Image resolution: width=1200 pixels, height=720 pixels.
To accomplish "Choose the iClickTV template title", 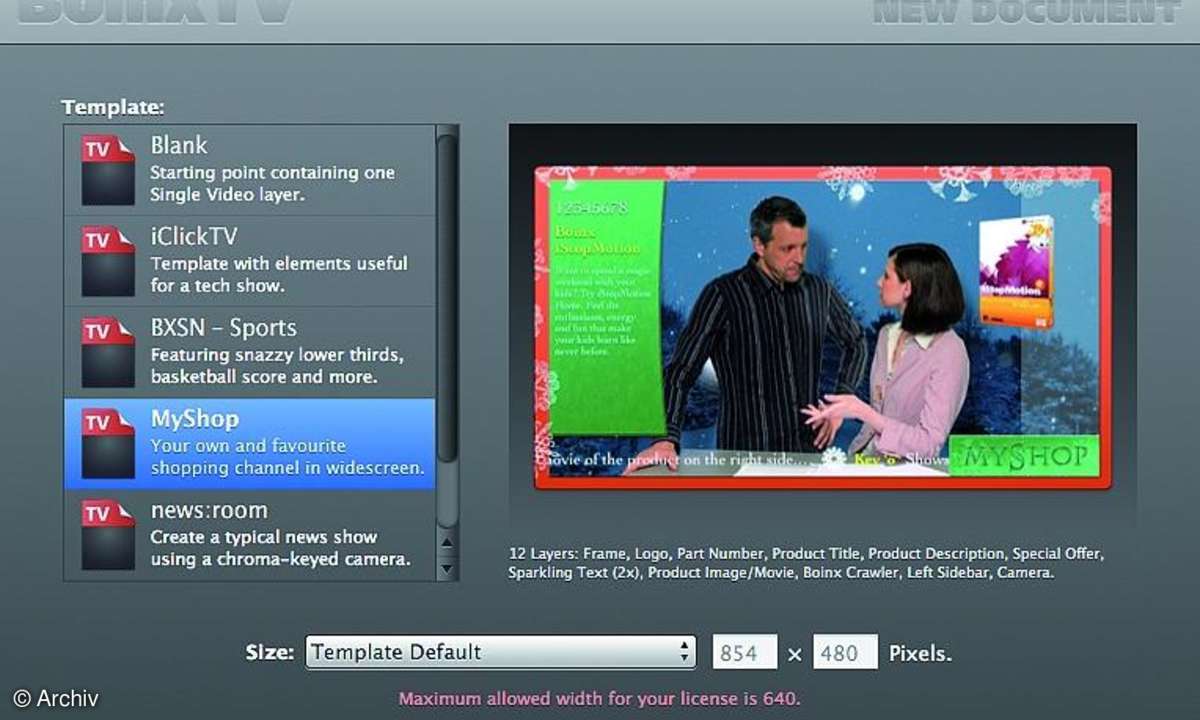I will click(194, 237).
